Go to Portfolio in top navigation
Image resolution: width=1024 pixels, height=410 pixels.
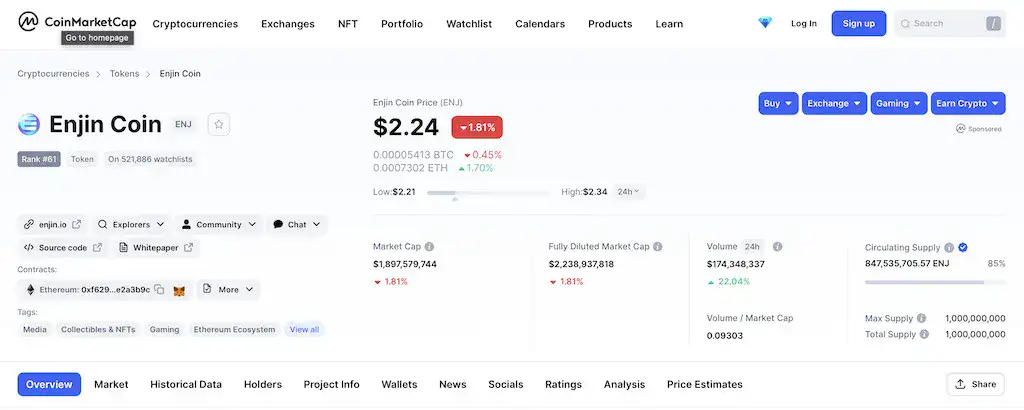coord(402,24)
